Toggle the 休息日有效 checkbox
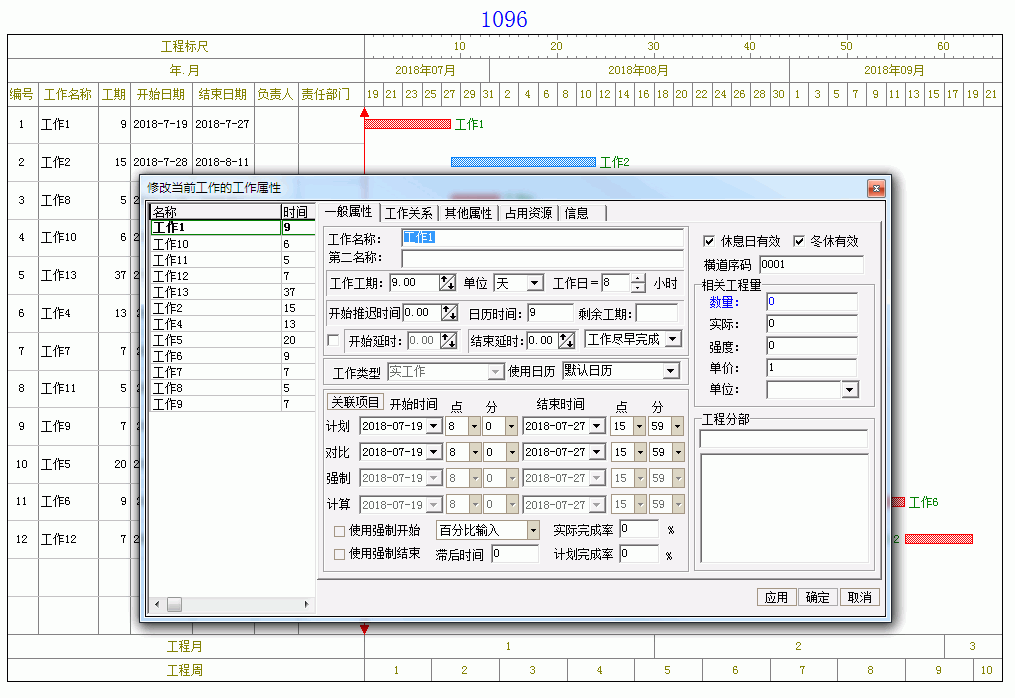The height and width of the screenshot is (698, 1015). point(710,241)
